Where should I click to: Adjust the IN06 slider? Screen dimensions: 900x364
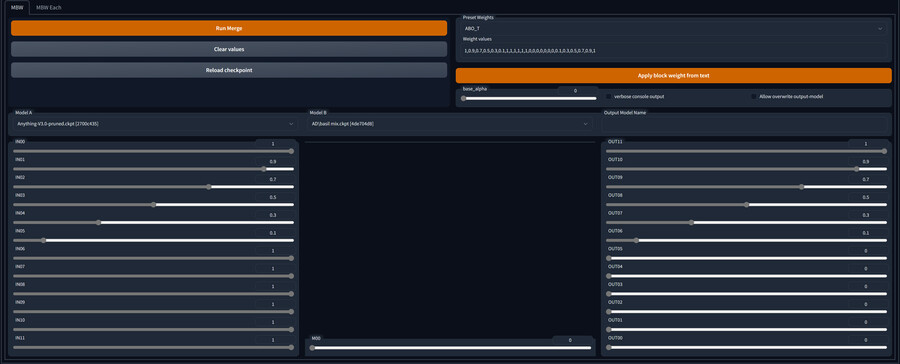coord(154,258)
